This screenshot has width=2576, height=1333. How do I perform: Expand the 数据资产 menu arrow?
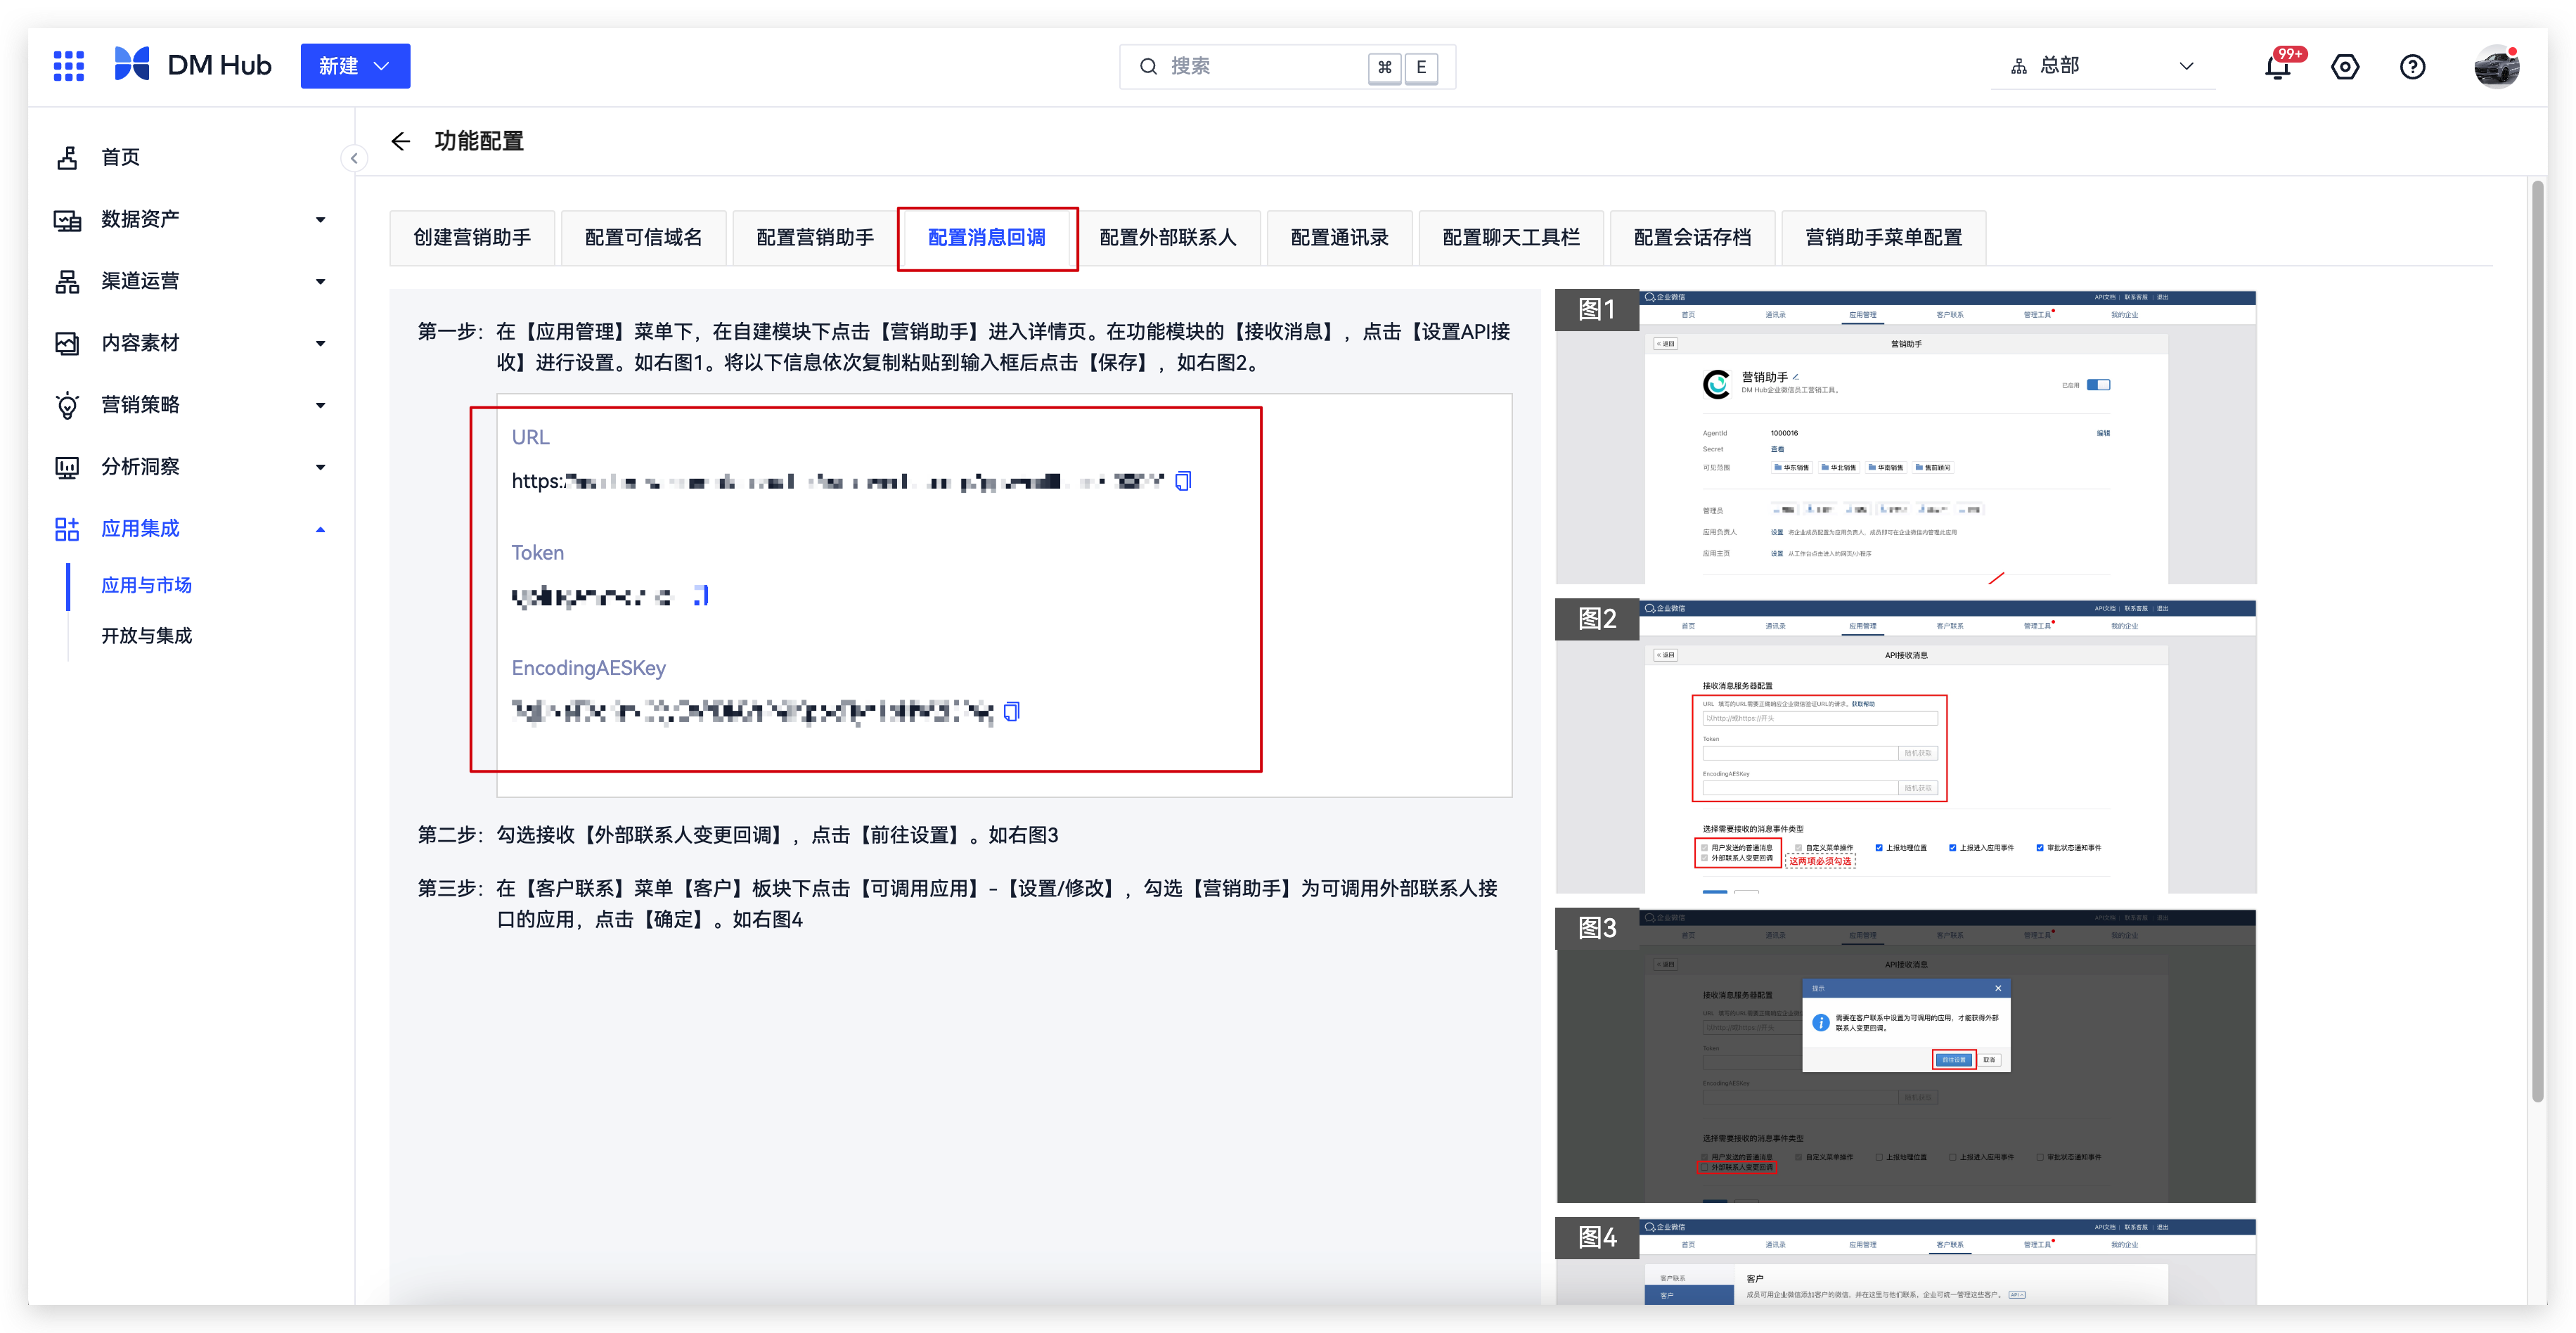click(320, 219)
